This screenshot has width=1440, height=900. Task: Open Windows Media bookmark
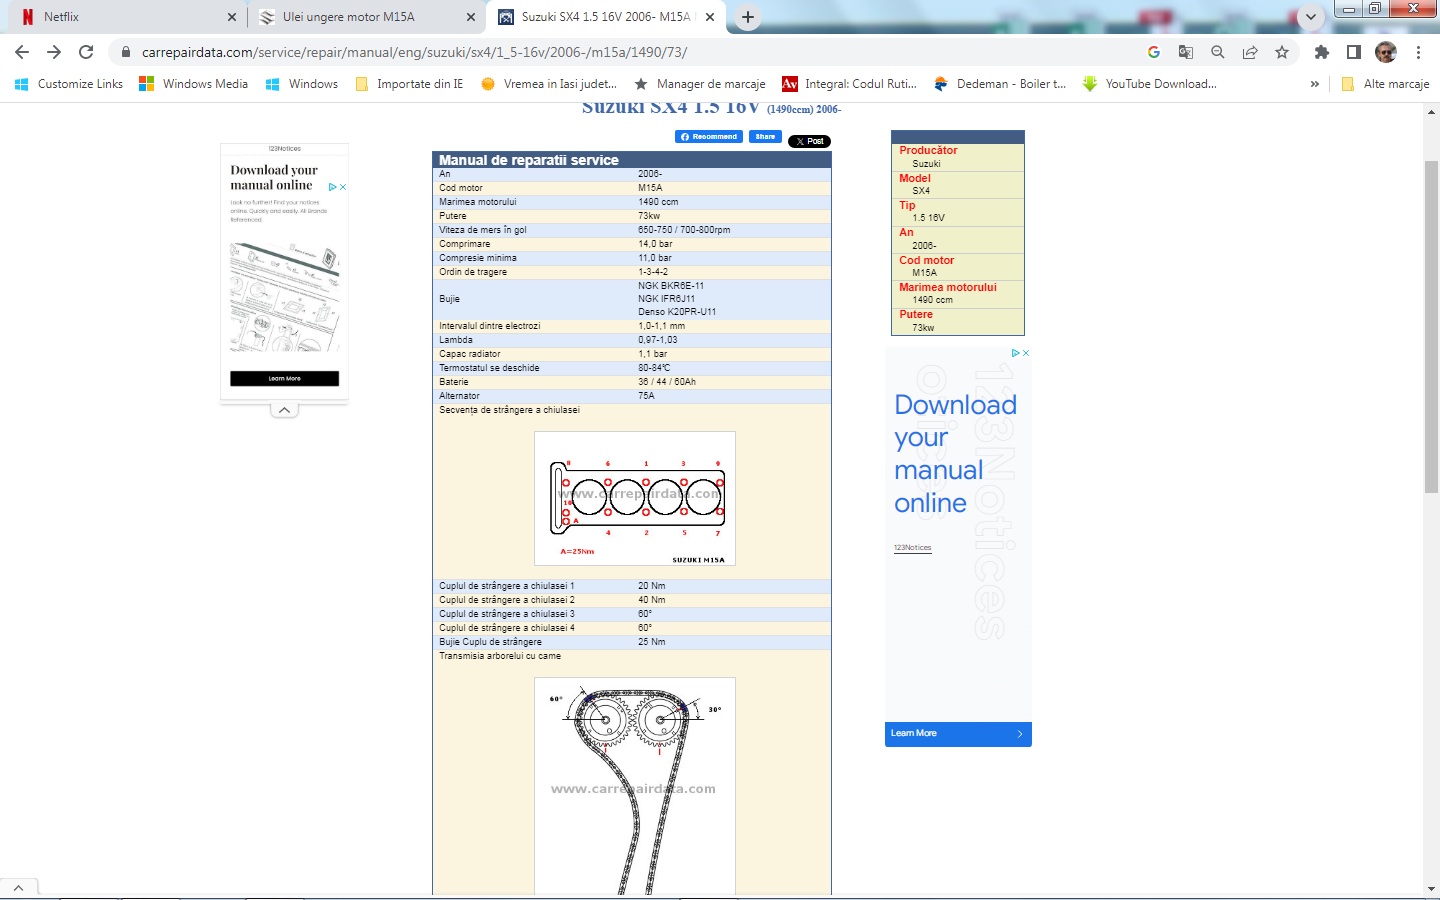(x=194, y=84)
